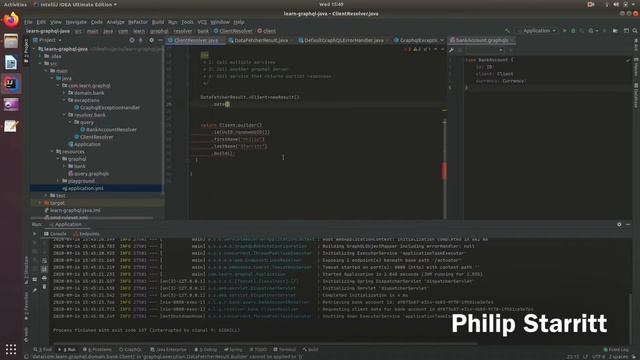Show applications grid in the dock
The image size is (640, 360).
pyautogui.click(x=11, y=349)
